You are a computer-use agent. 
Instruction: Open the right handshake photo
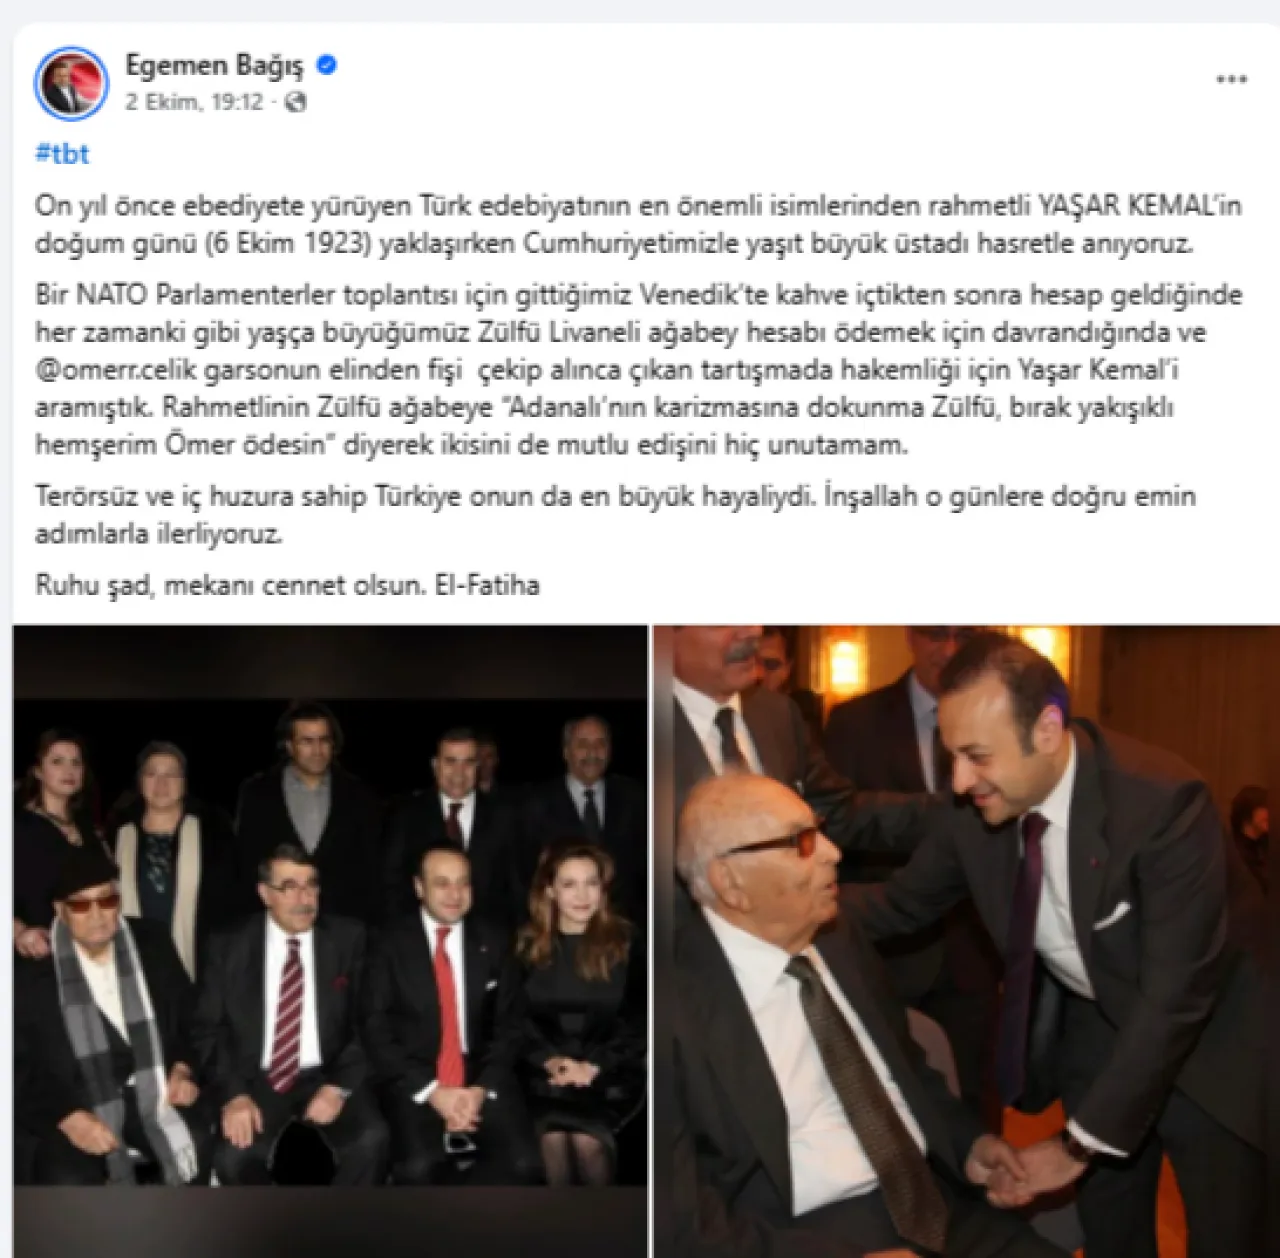point(967,940)
